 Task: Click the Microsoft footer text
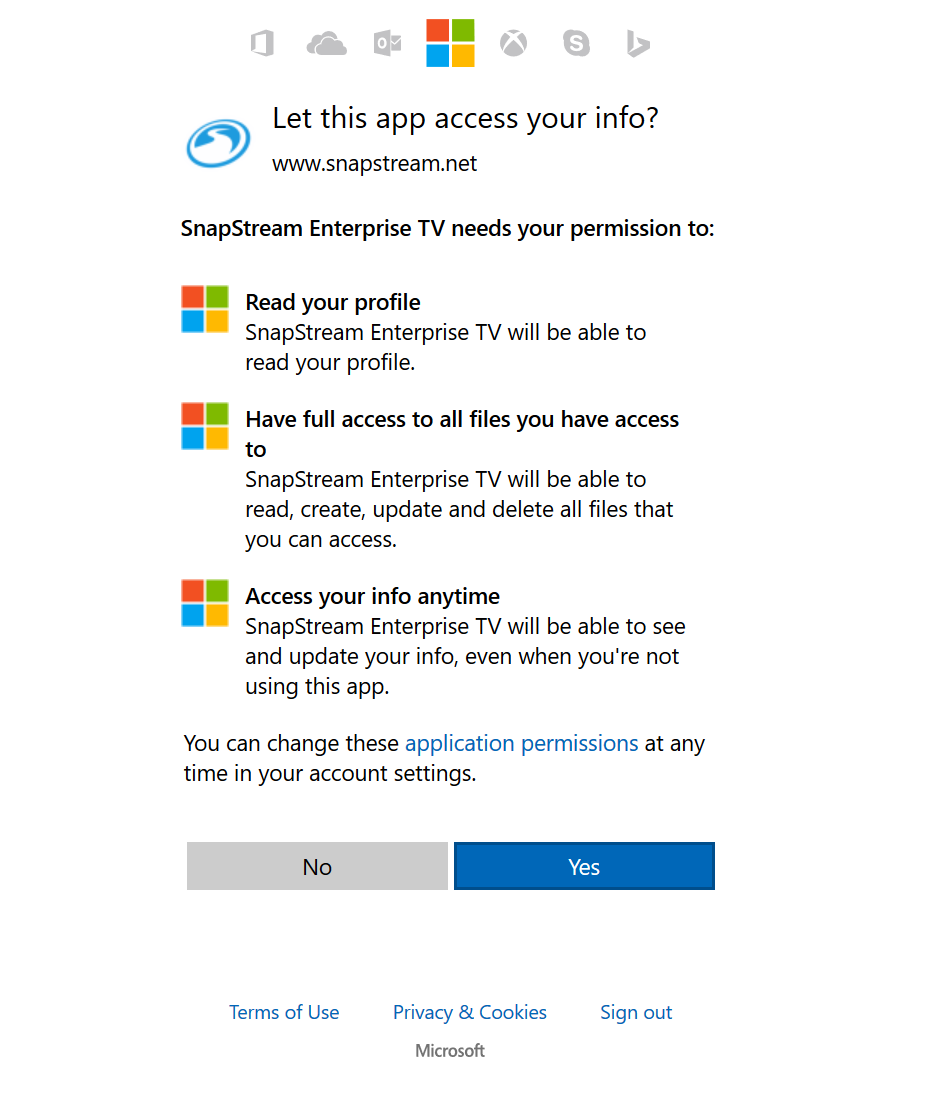coord(450,1050)
